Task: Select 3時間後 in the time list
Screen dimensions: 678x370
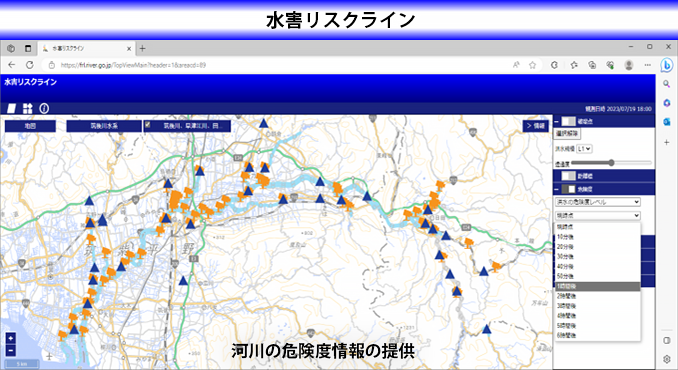Action: [x=597, y=306]
